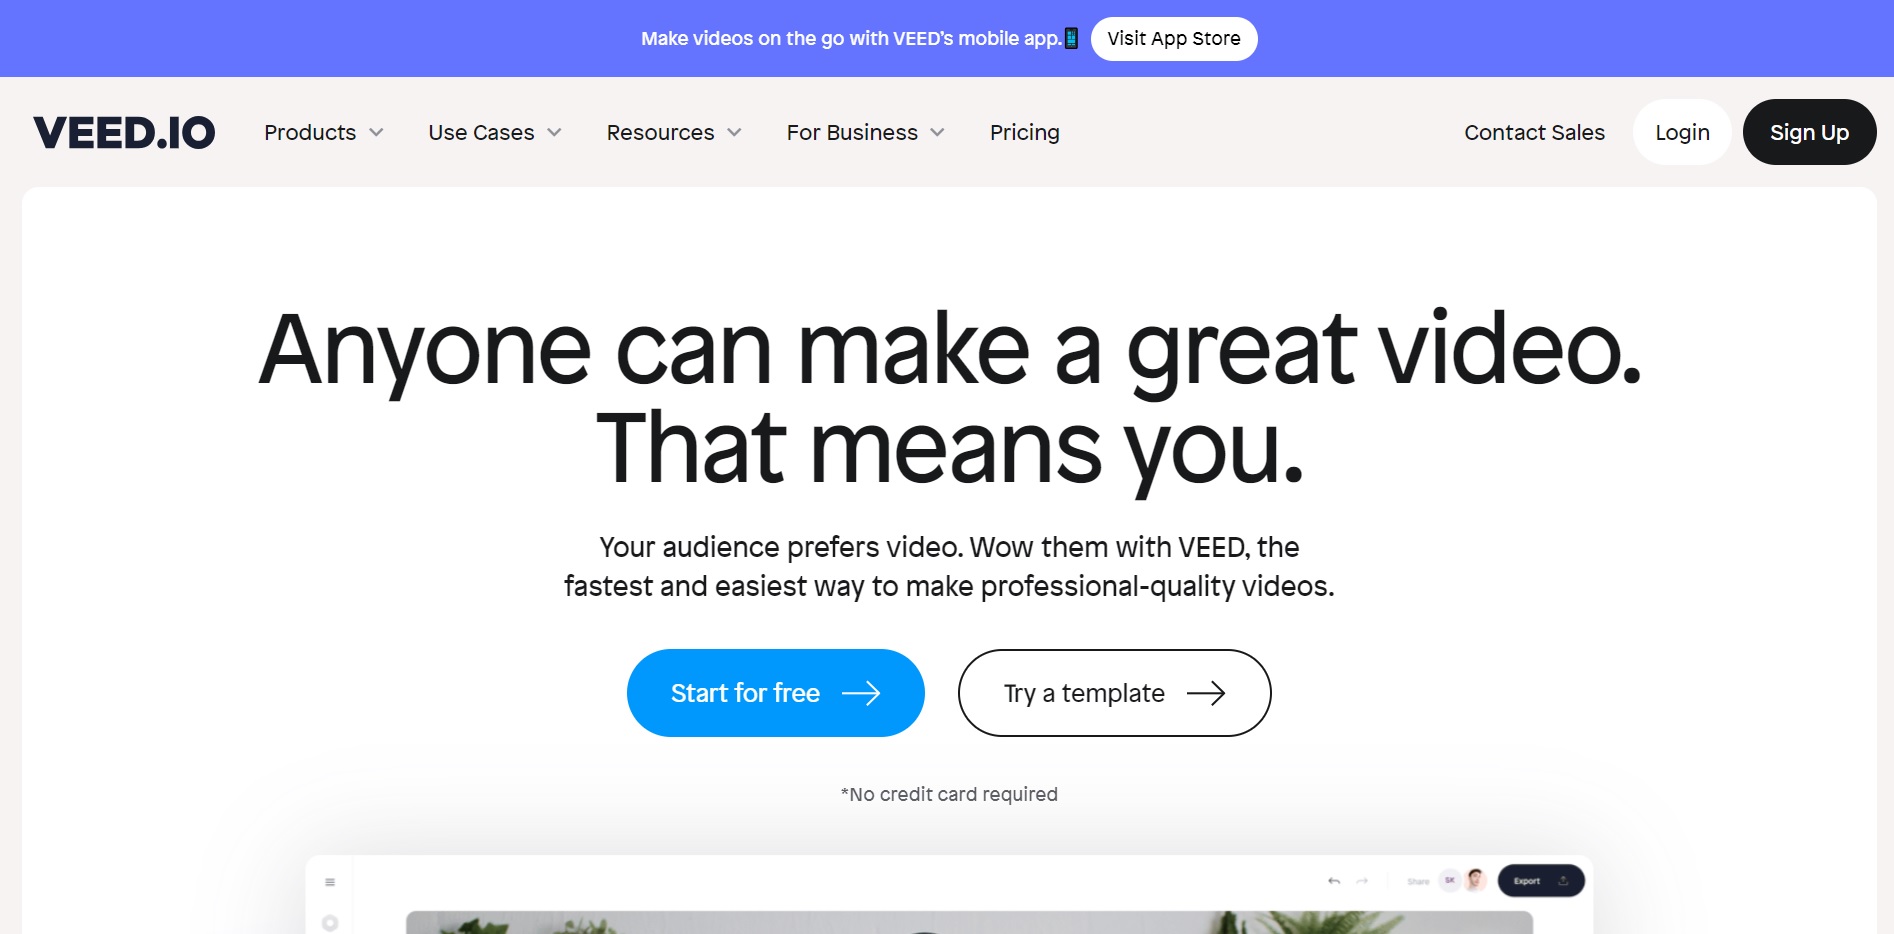Click the 'No credit card required' note
The width and height of the screenshot is (1894, 934).
949,794
